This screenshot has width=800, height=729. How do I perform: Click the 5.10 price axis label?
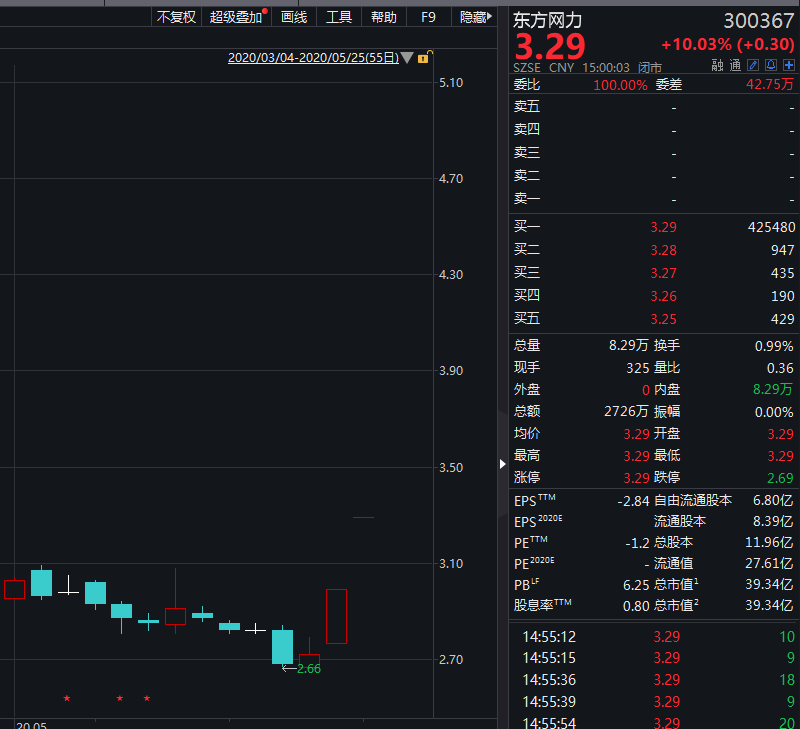pyautogui.click(x=451, y=83)
